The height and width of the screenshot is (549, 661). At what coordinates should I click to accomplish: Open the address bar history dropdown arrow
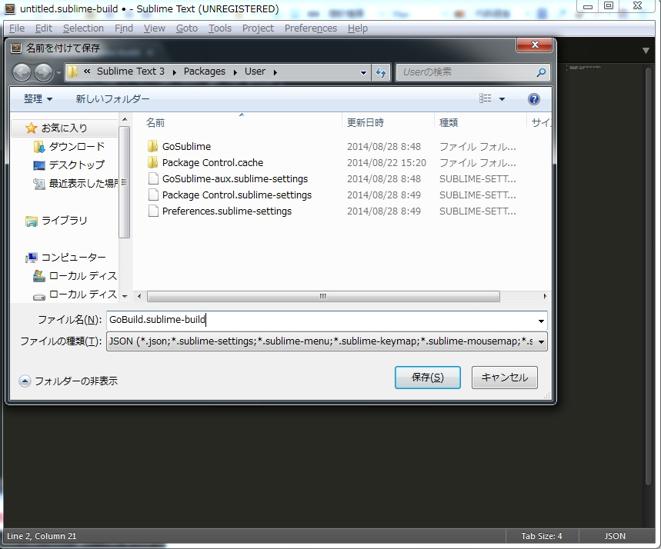(x=363, y=73)
